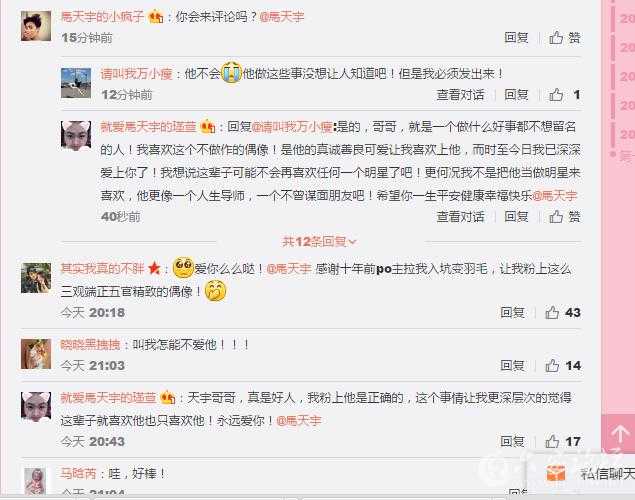Reply to the 今天 20:43 comment
635x500 pixels.
click(x=513, y=441)
